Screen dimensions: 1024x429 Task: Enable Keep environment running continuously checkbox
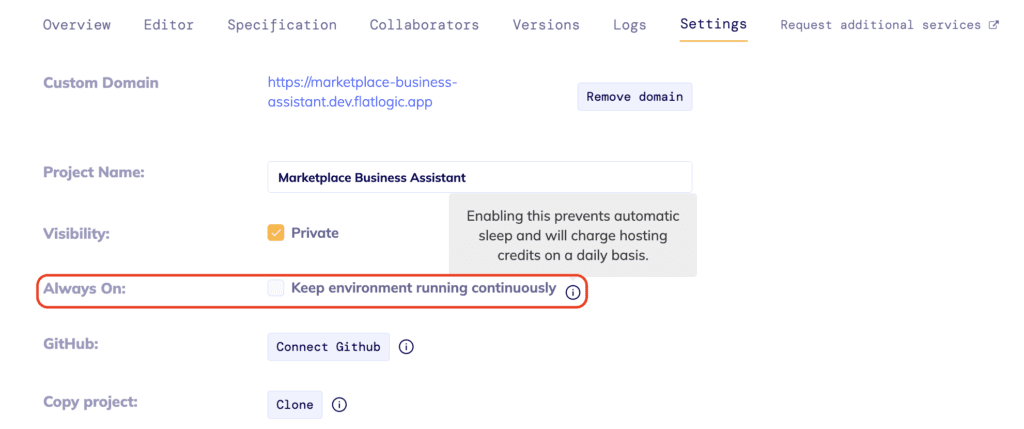[x=276, y=288]
